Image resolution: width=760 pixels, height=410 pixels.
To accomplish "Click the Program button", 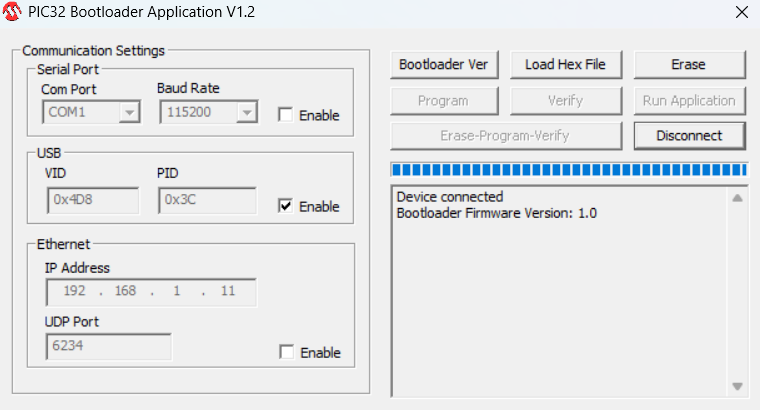I will click(444, 101).
